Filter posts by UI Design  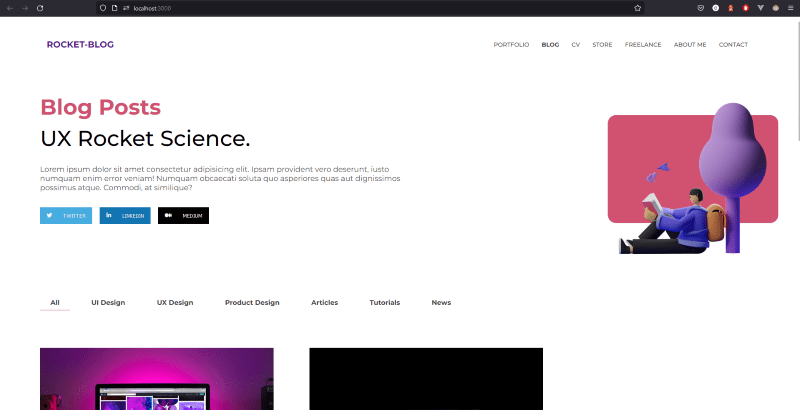point(108,302)
